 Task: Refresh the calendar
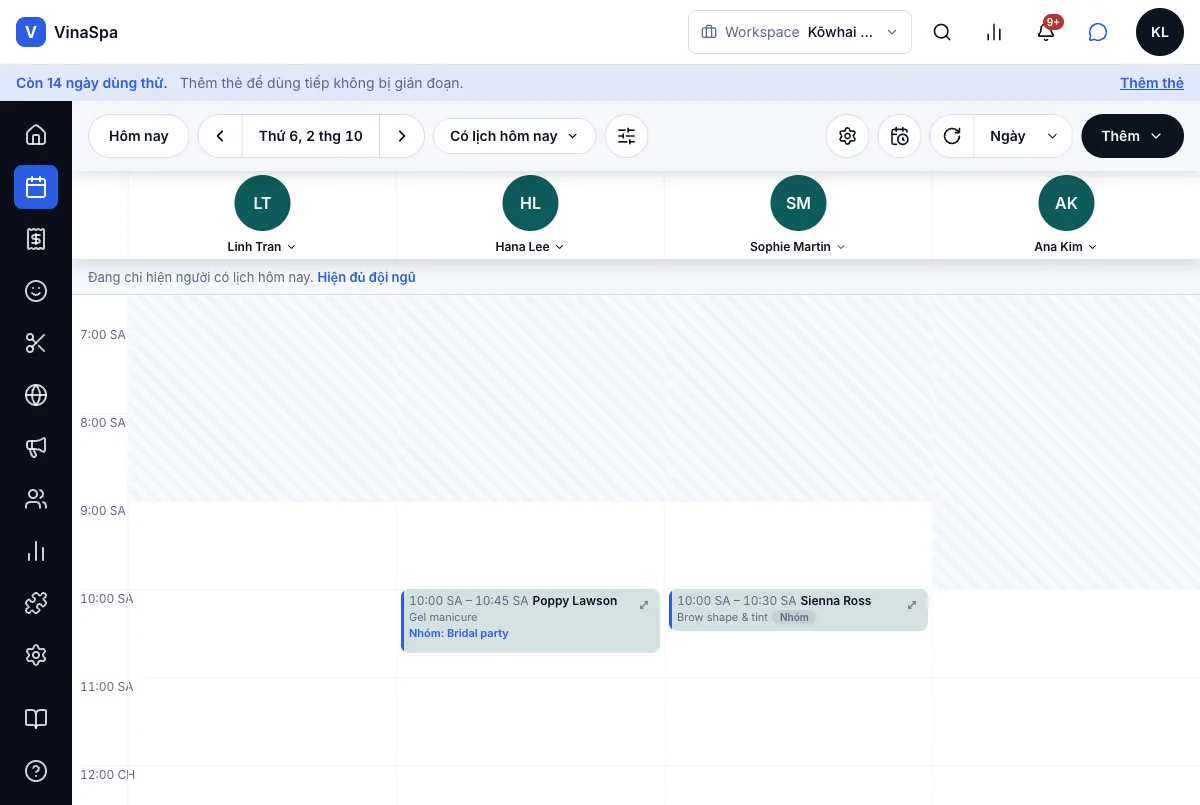(x=952, y=136)
